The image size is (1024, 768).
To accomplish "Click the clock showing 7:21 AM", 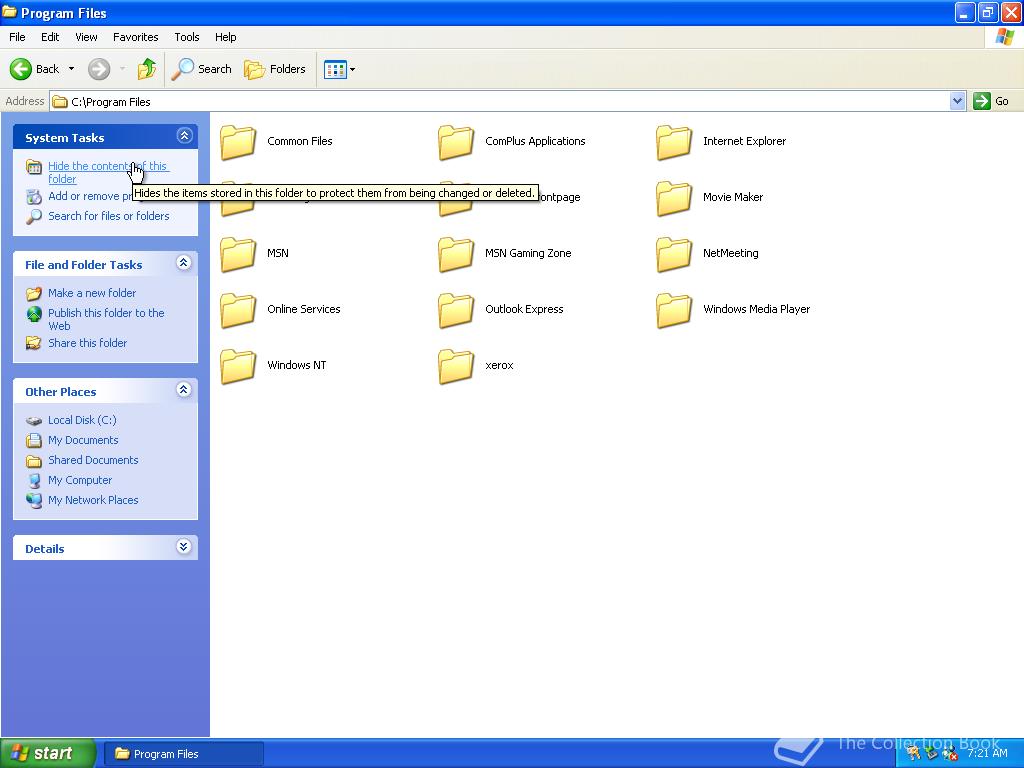I will click(x=987, y=754).
